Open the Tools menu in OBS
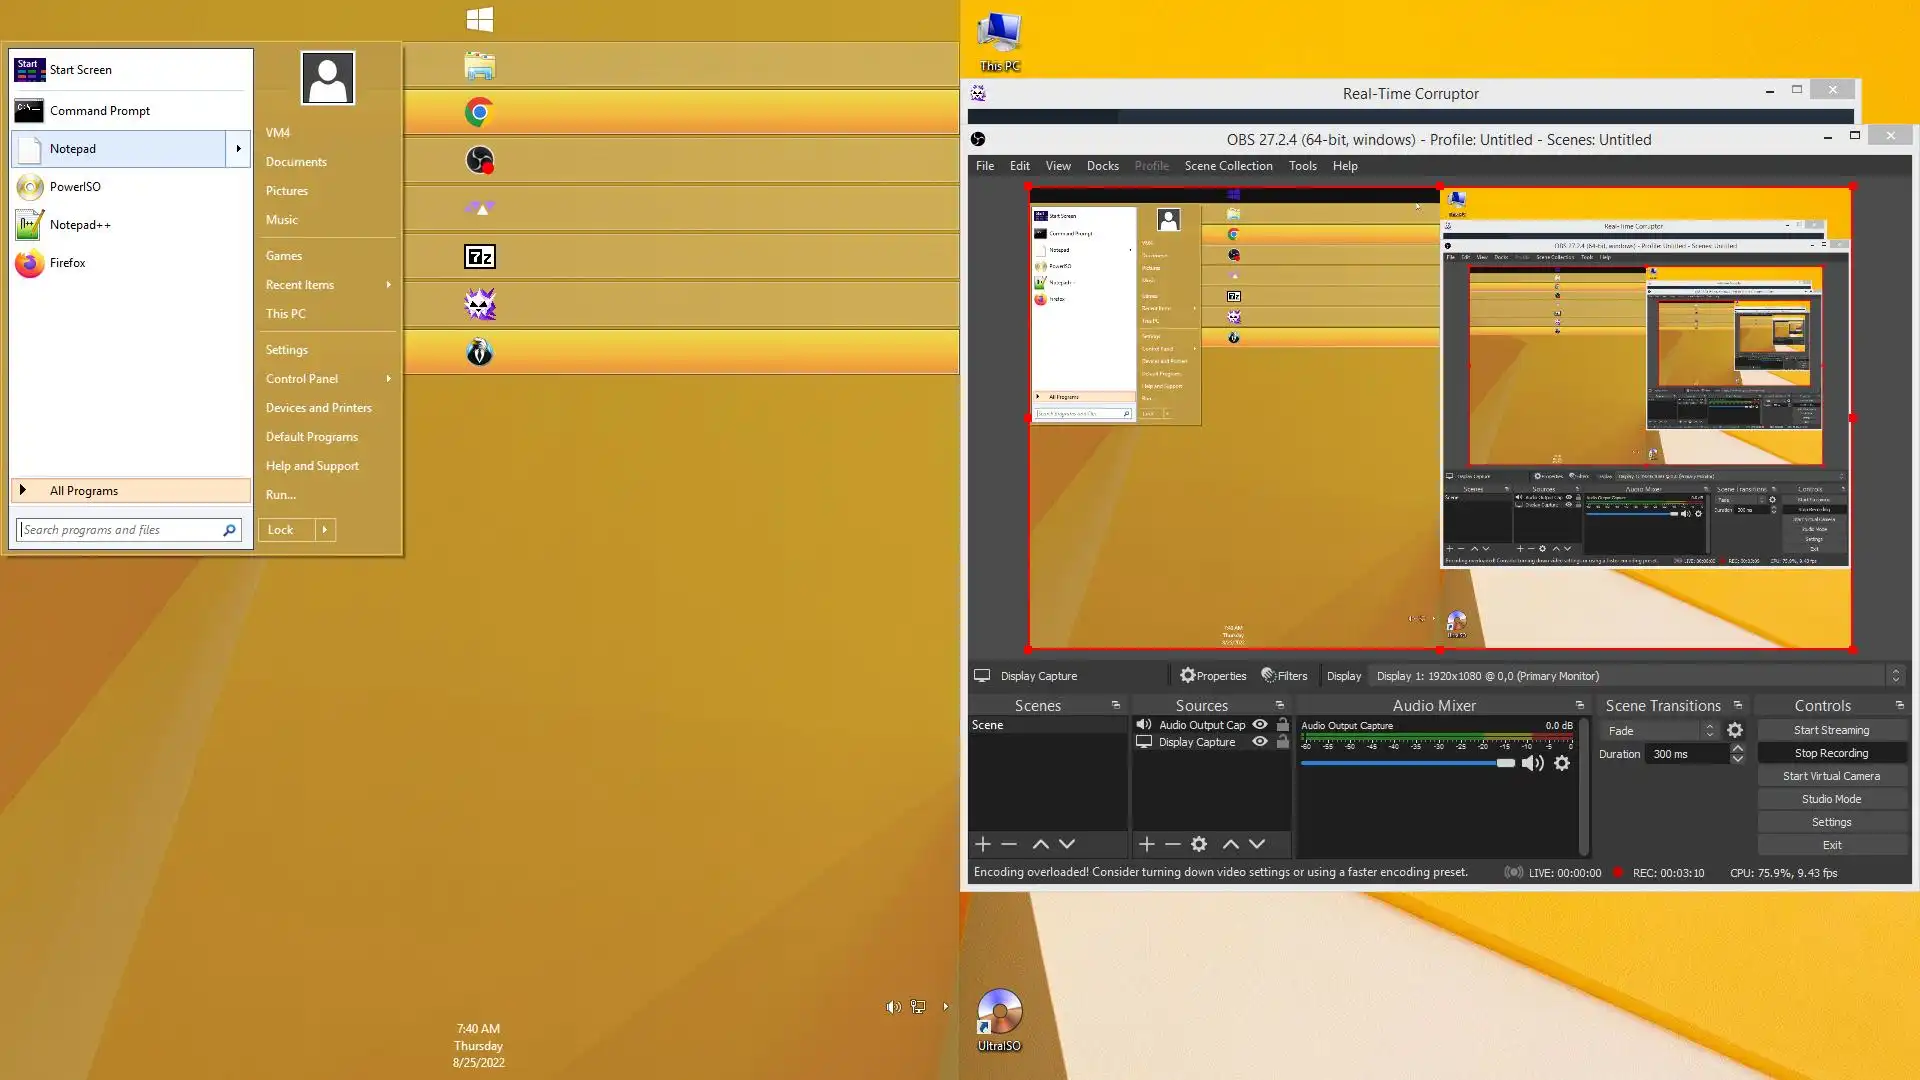Viewport: 1920px width, 1080px height. tap(1302, 166)
